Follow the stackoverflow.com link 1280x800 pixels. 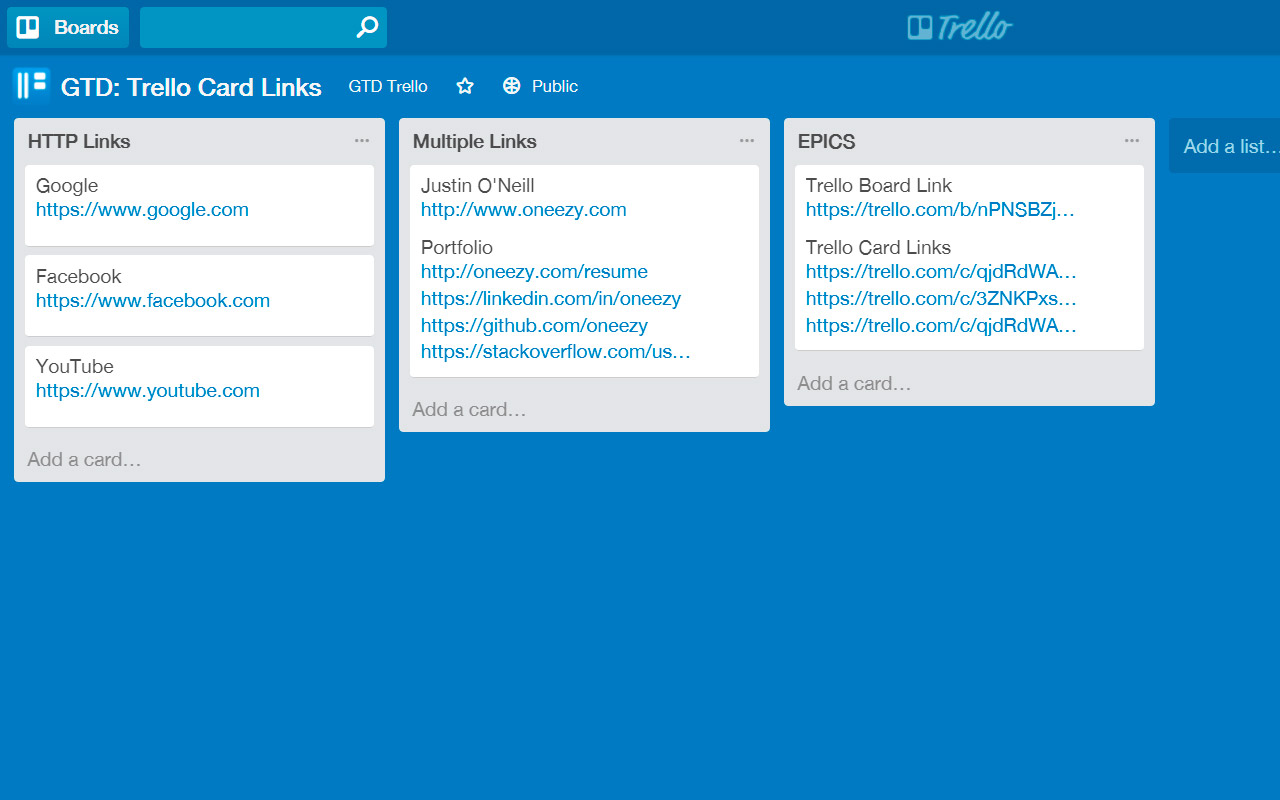coord(556,352)
